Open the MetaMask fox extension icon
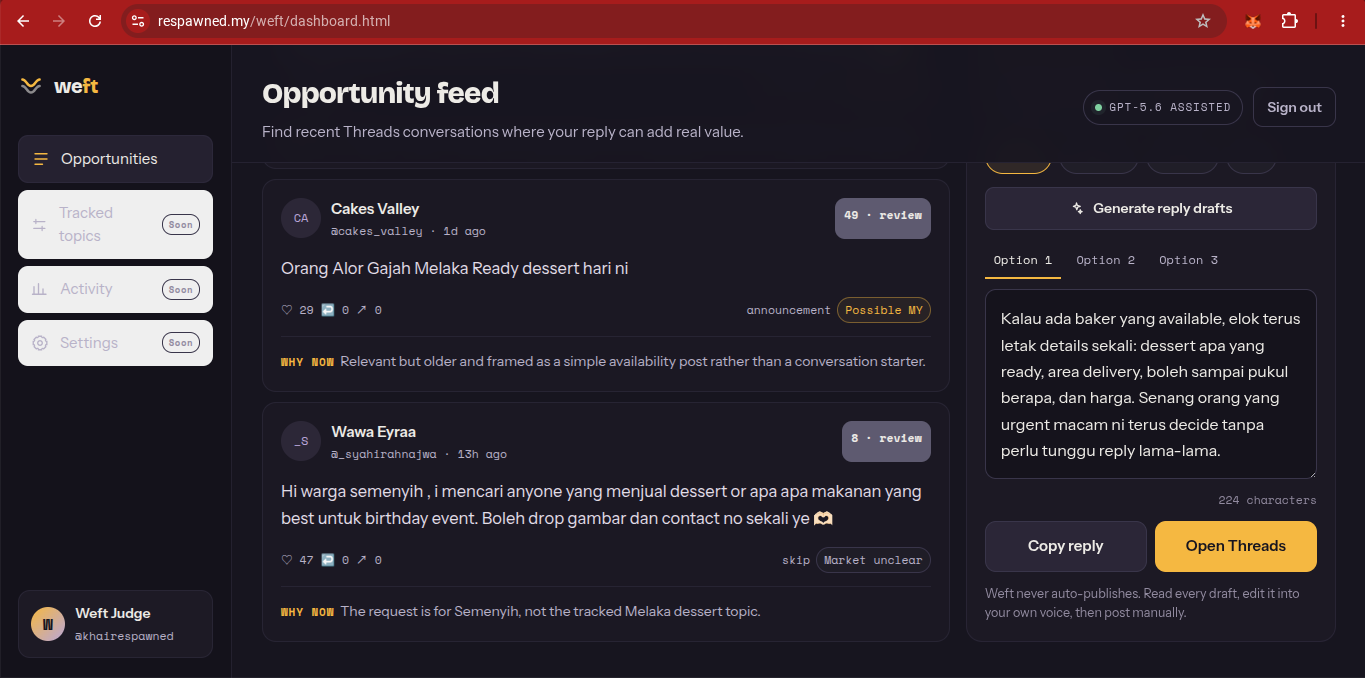This screenshot has width=1365, height=678. [1253, 21]
